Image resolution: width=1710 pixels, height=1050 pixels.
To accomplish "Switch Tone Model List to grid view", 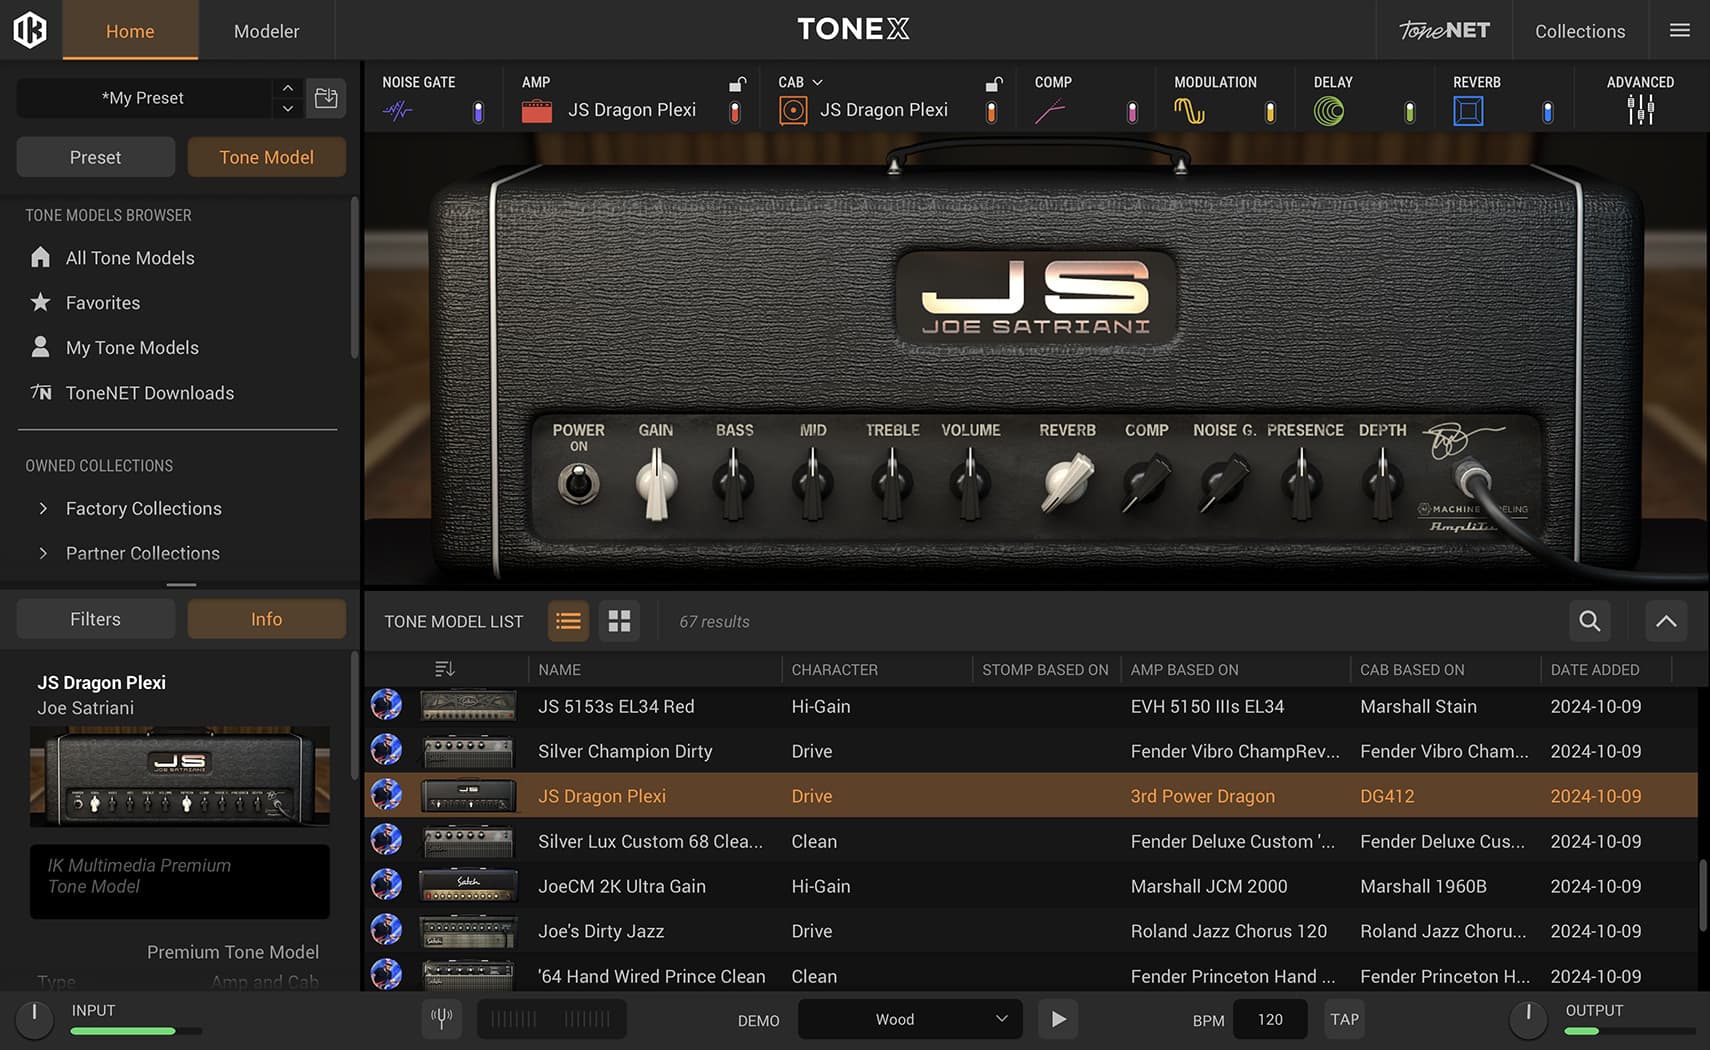I will [x=619, y=621].
